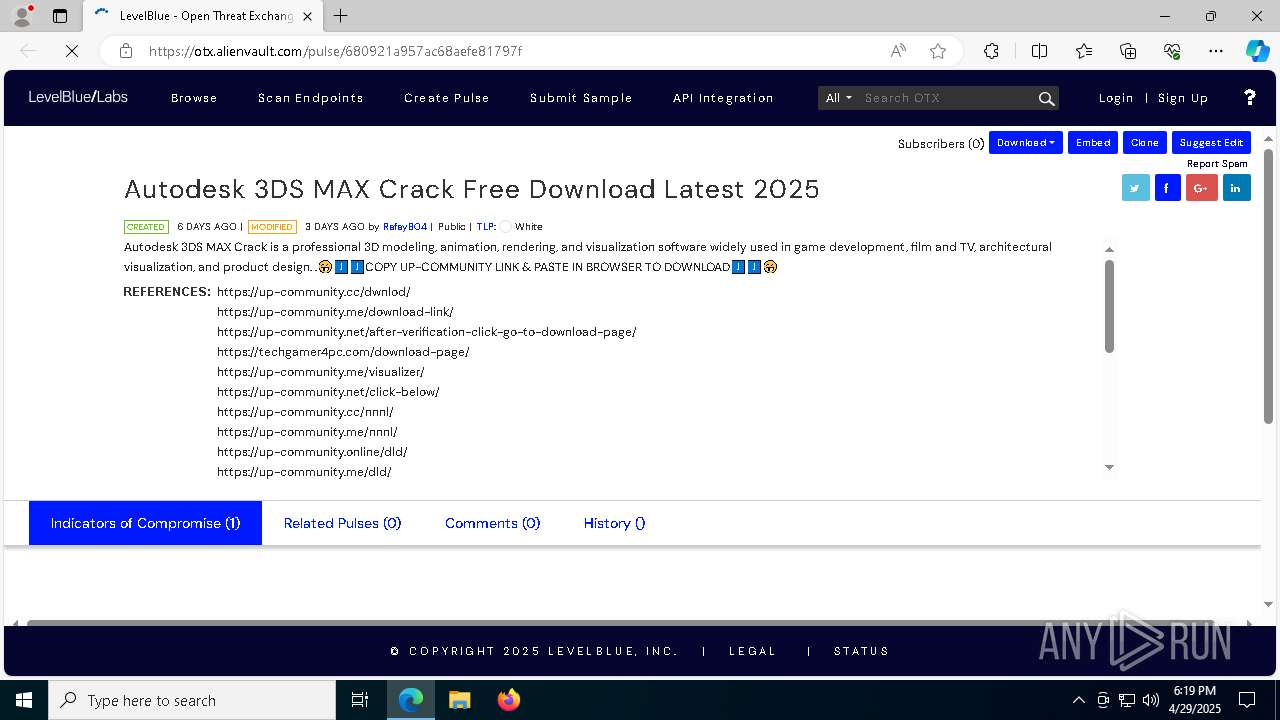This screenshot has height=720, width=1280.
Task: Open Scan Endpoints page
Action: pyautogui.click(x=311, y=98)
